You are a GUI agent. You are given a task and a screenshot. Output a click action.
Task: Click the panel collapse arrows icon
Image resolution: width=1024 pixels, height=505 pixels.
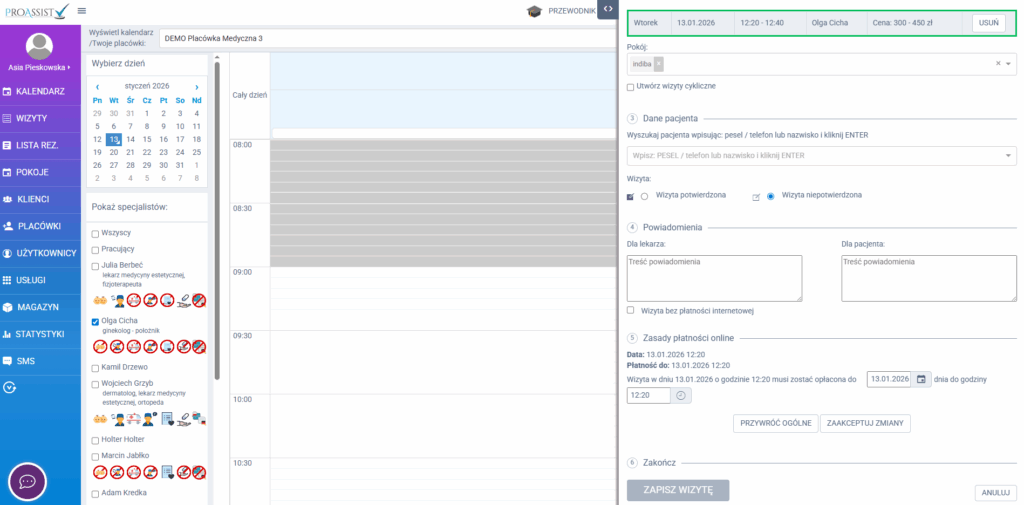pos(608,10)
